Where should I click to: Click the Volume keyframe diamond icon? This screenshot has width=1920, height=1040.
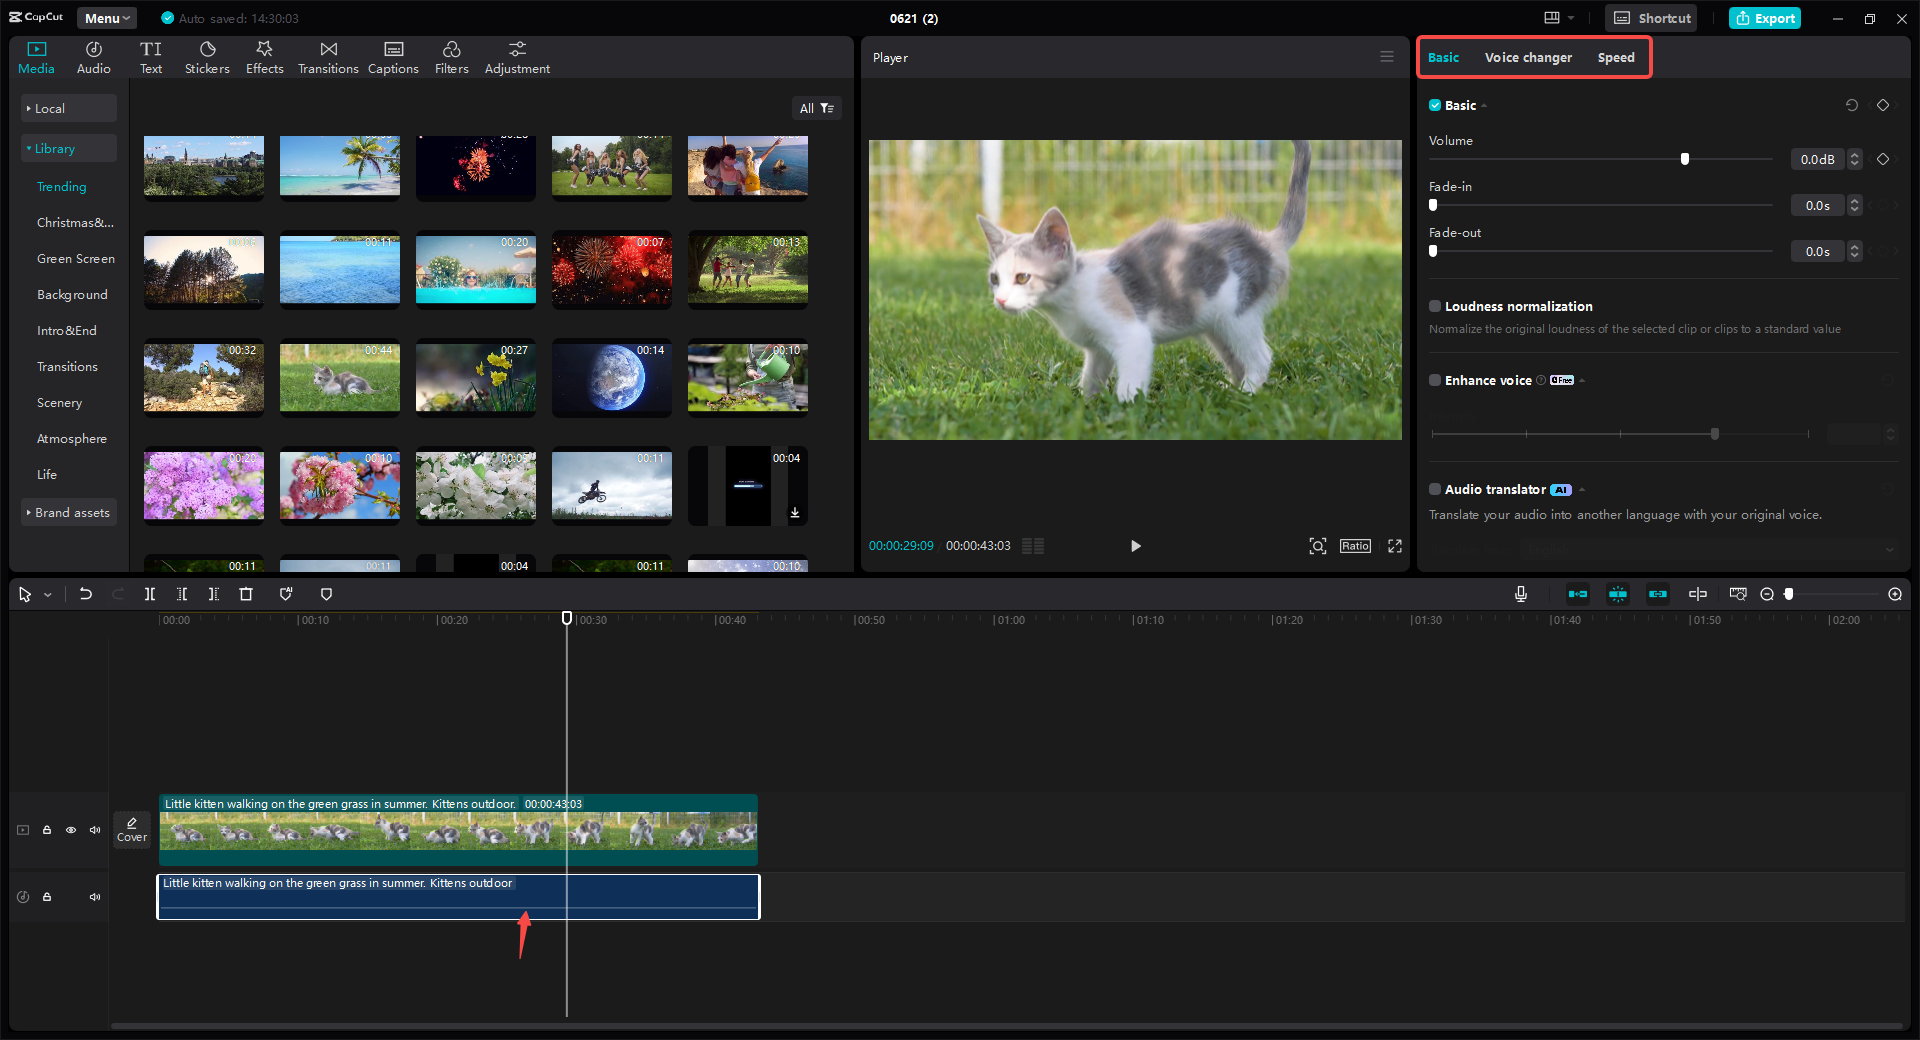[1883, 159]
